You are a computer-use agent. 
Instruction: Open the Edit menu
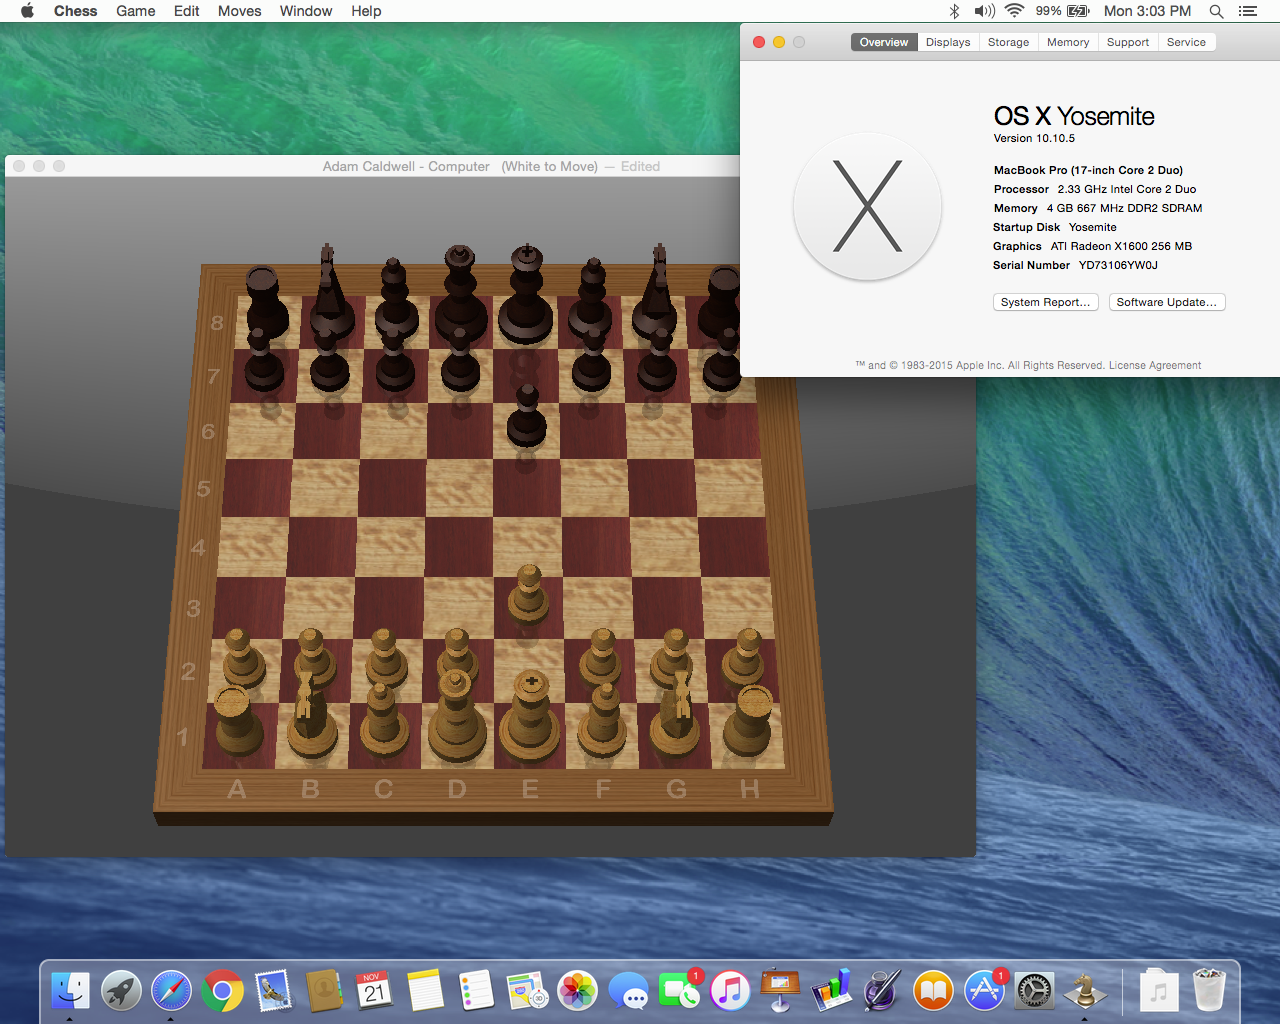click(x=187, y=11)
